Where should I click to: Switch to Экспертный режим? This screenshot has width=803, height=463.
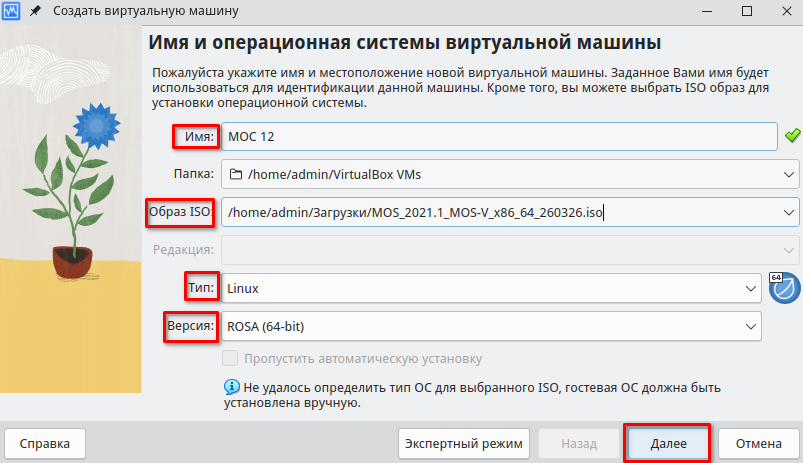click(x=464, y=443)
